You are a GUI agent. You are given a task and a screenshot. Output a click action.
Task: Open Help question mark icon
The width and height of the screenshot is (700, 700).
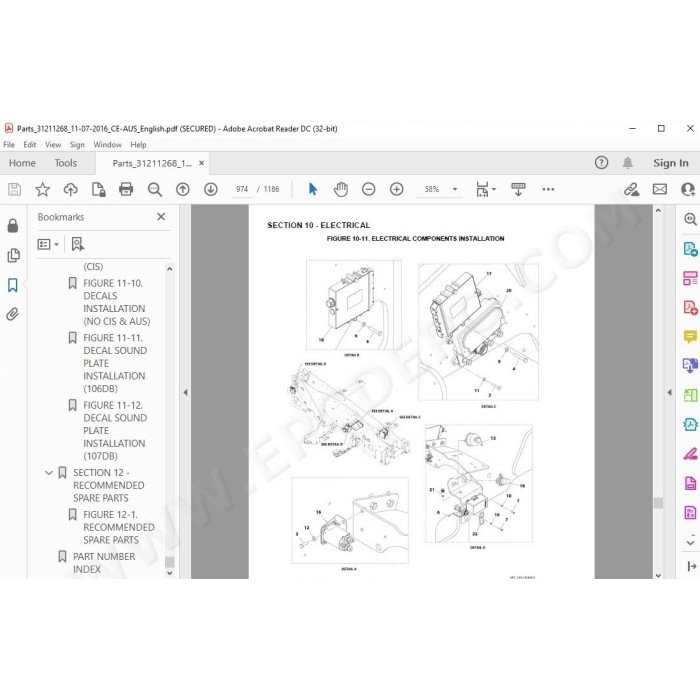[601, 162]
